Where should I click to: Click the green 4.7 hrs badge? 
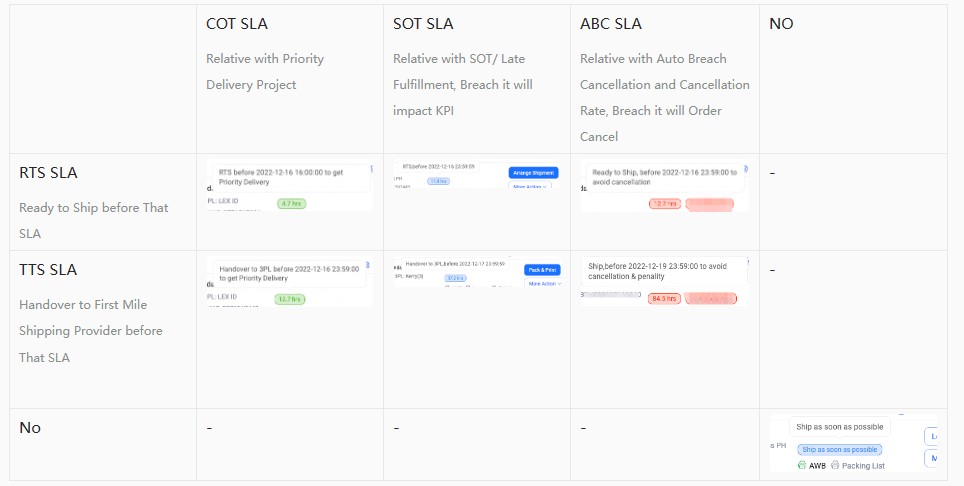point(292,203)
